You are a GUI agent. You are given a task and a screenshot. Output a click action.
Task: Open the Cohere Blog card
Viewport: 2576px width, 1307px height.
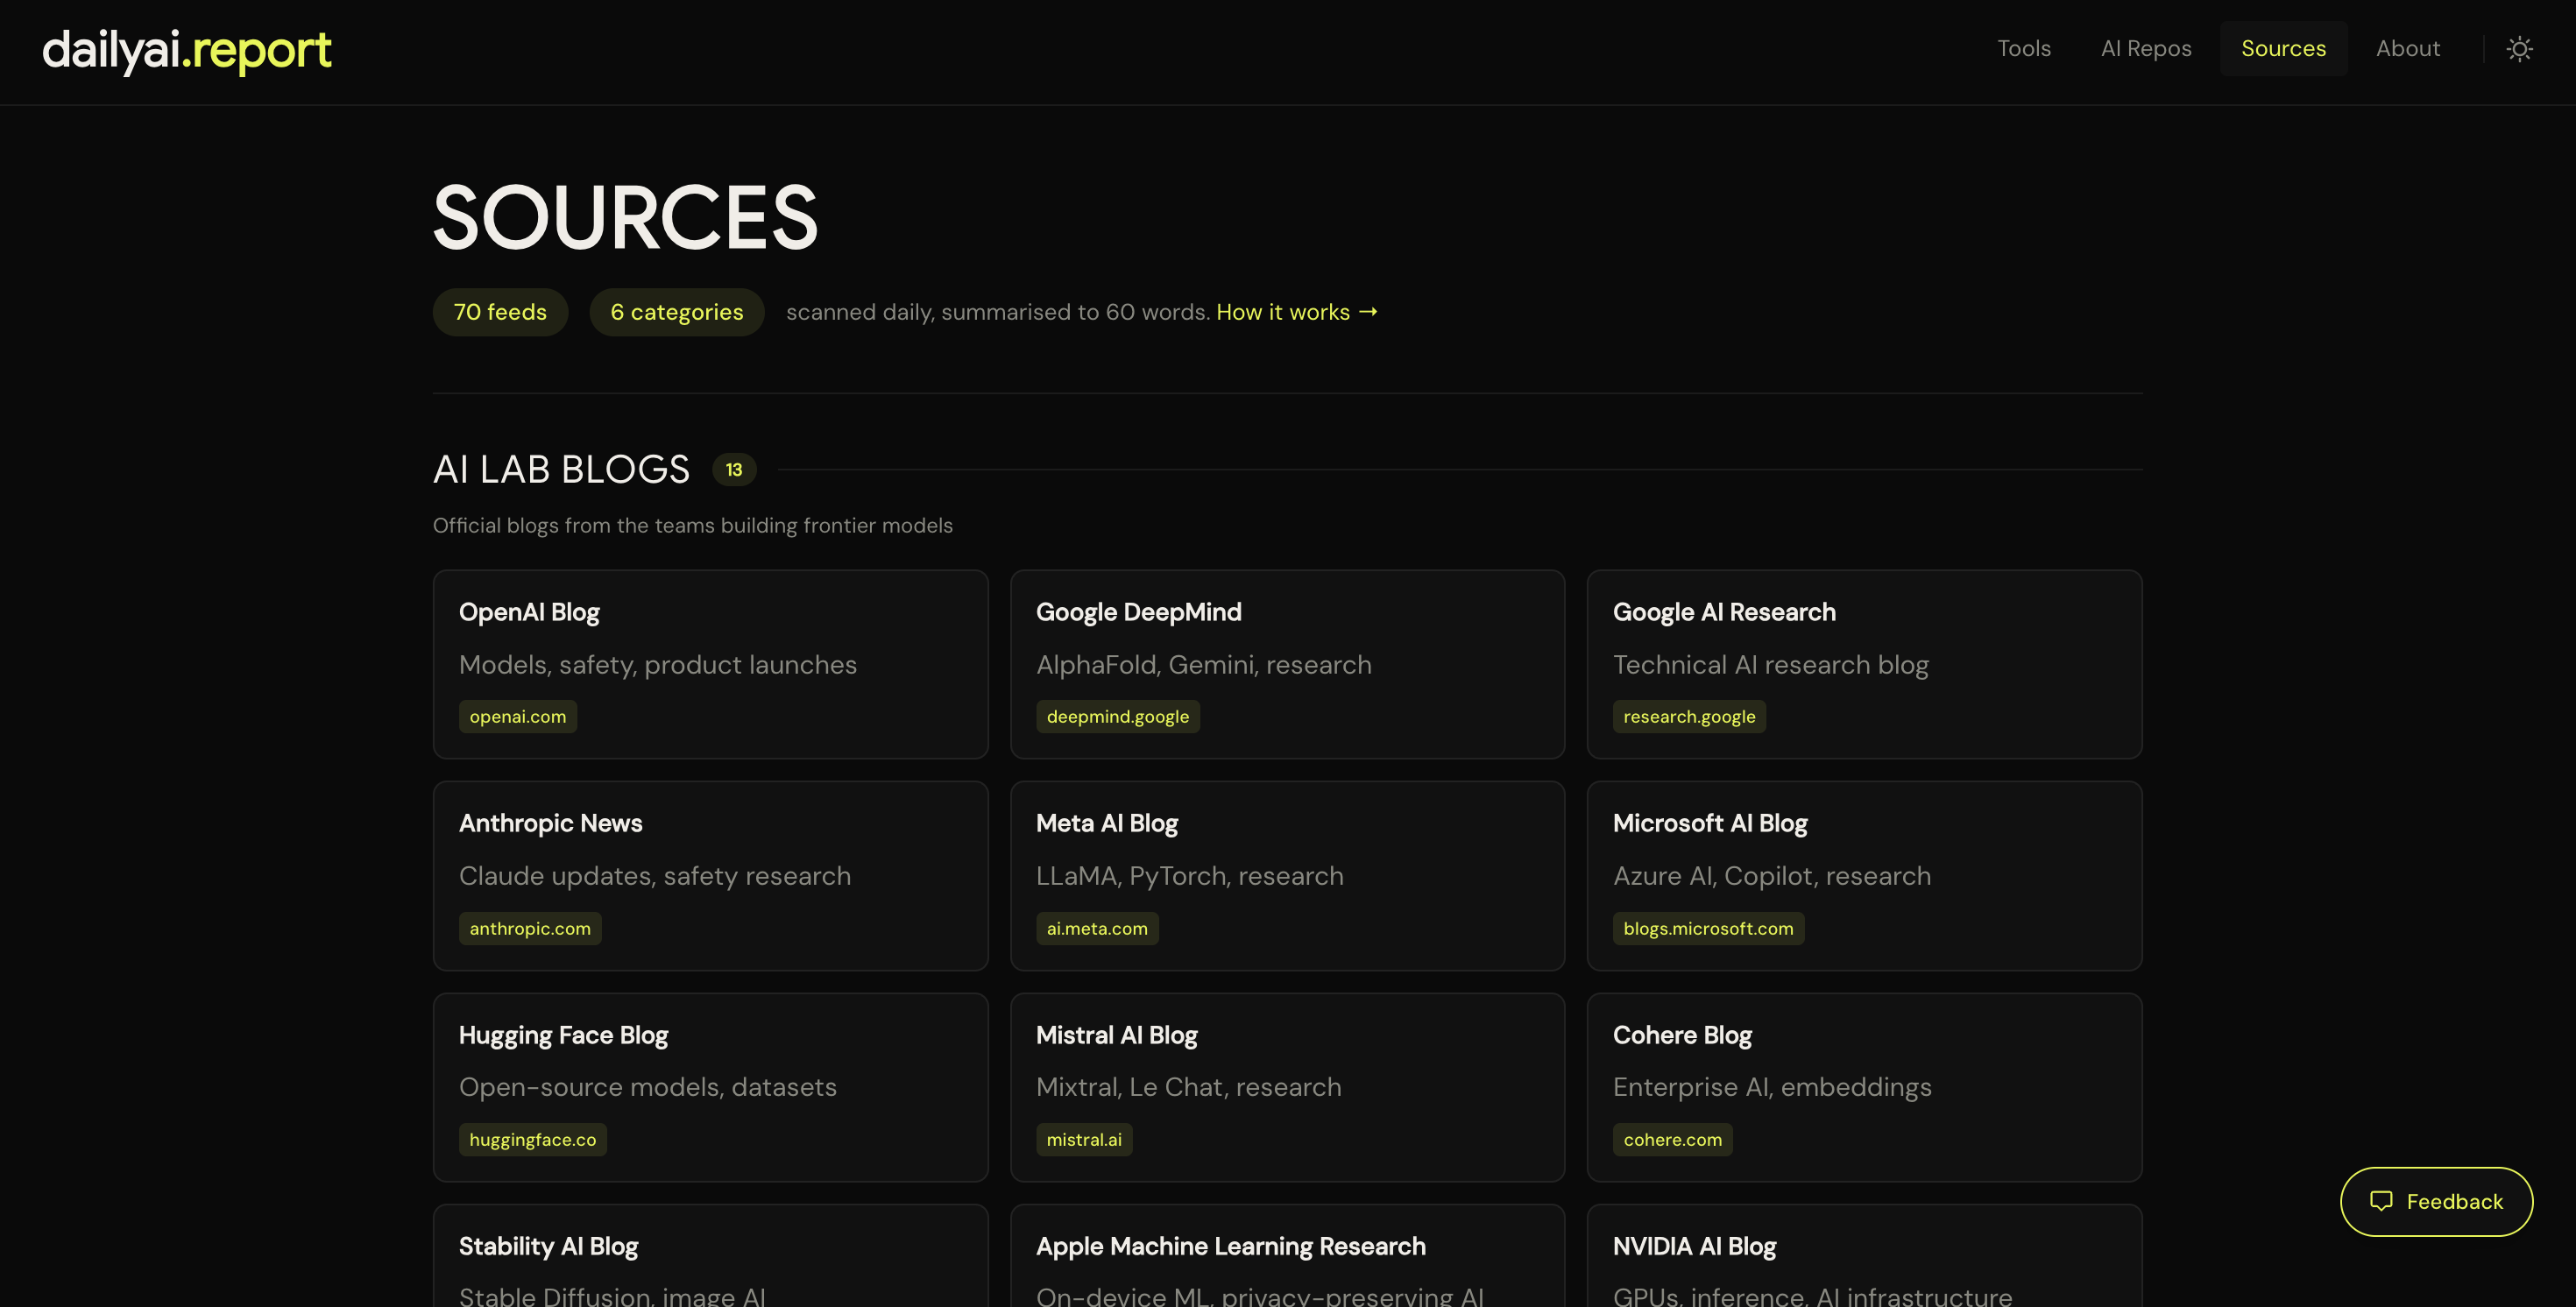click(x=1863, y=1086)
